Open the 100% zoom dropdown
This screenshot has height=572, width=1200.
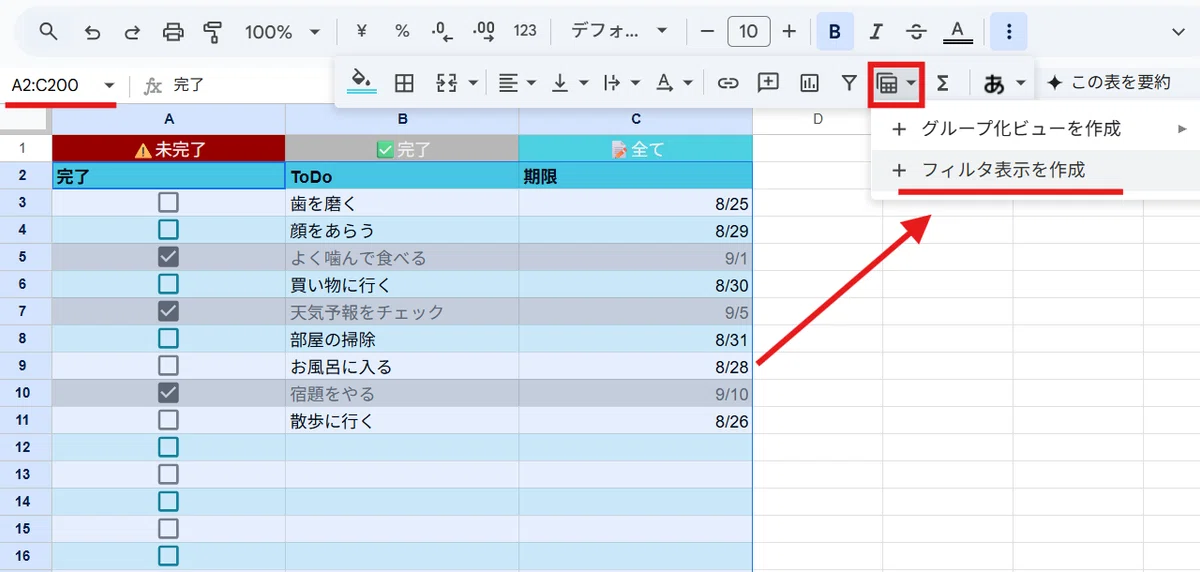tap(282, 32)
